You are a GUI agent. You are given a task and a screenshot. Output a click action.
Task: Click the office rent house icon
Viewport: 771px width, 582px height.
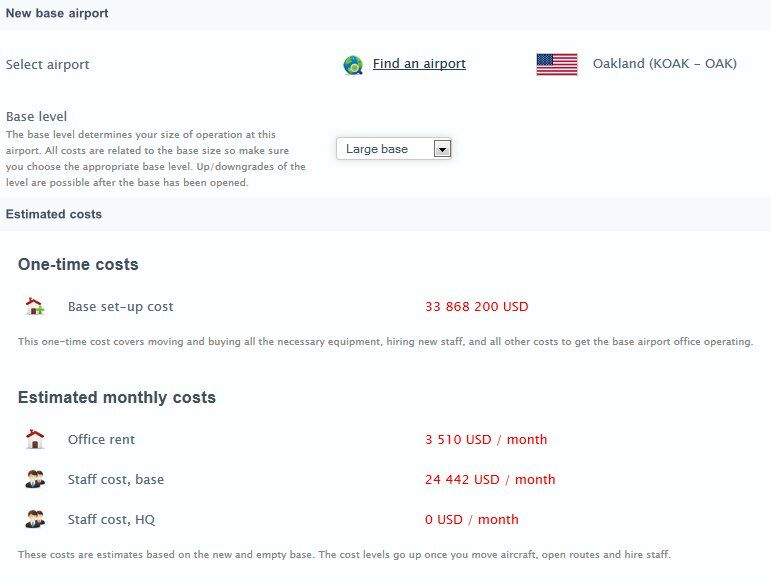pos(35,440)
